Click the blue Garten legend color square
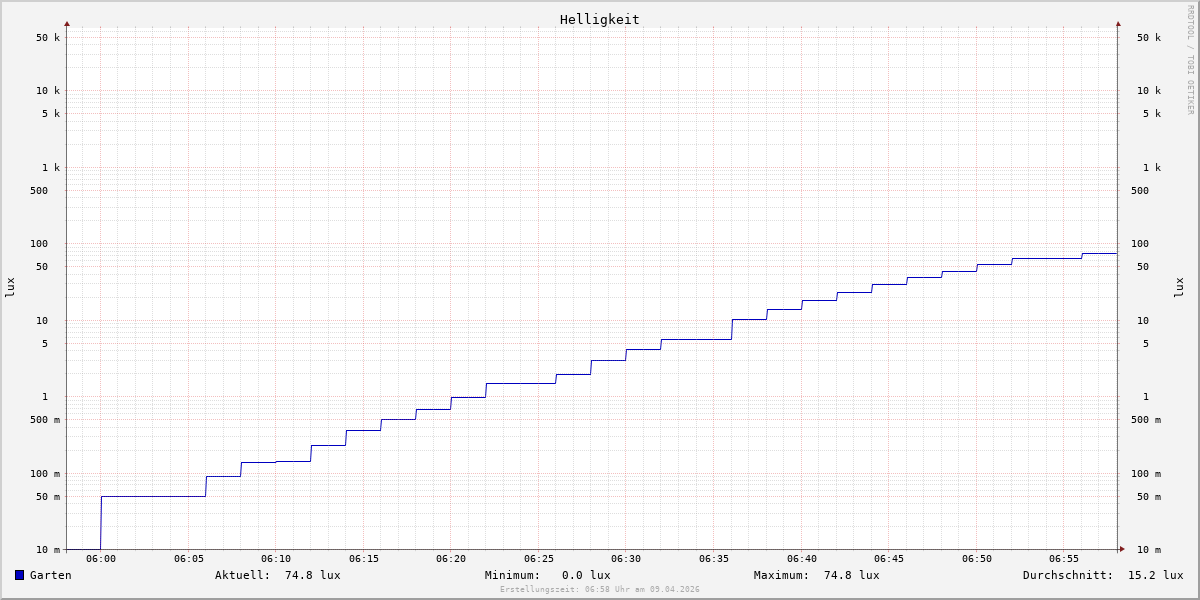Screen dimensions: 1200x600 point(19,575)
